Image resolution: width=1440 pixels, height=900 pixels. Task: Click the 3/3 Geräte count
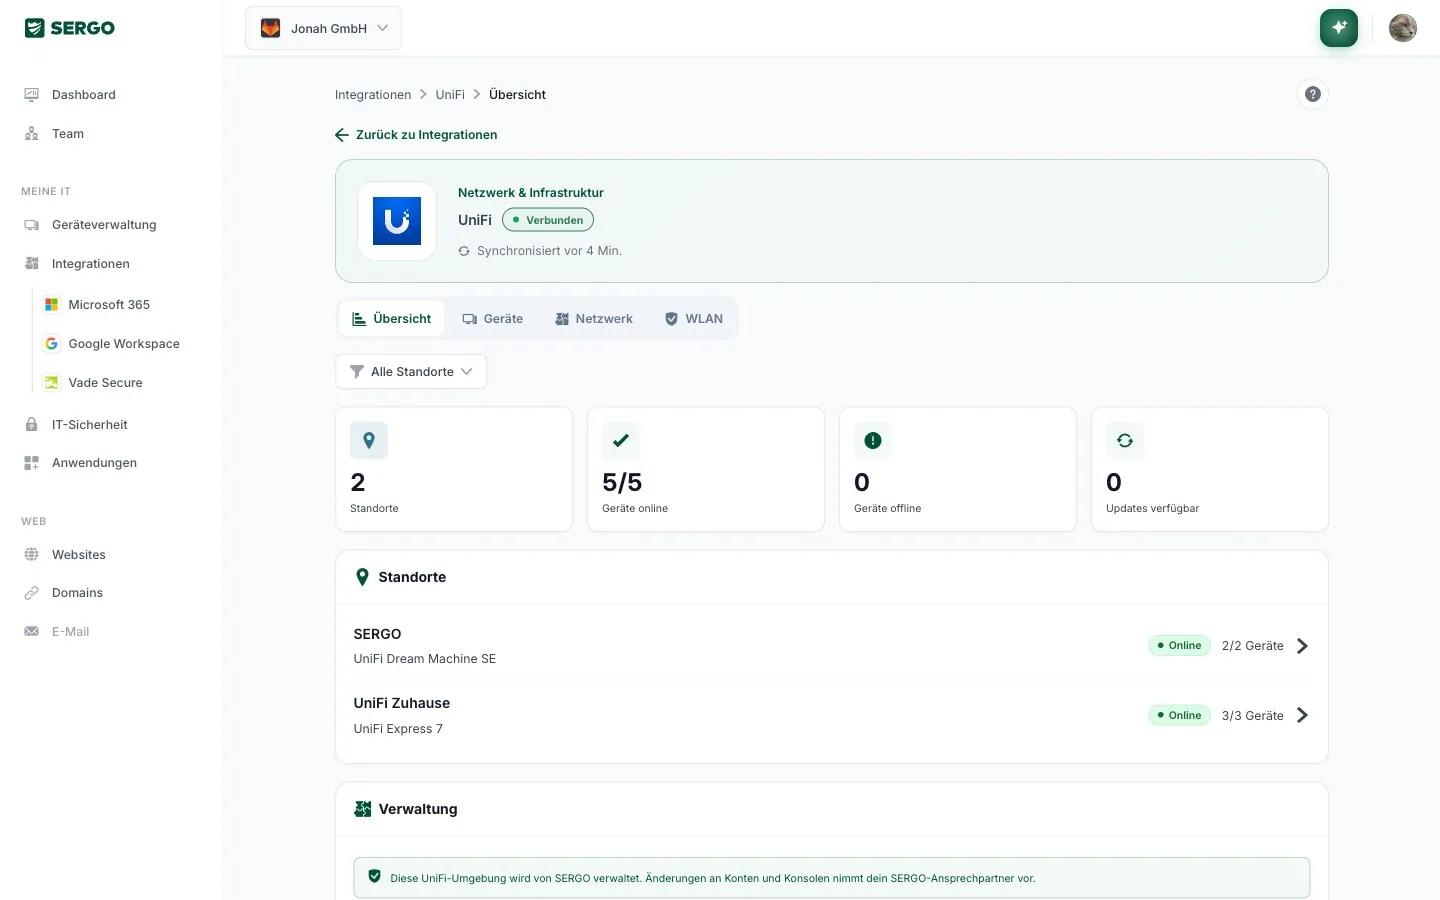point(1252,716)
